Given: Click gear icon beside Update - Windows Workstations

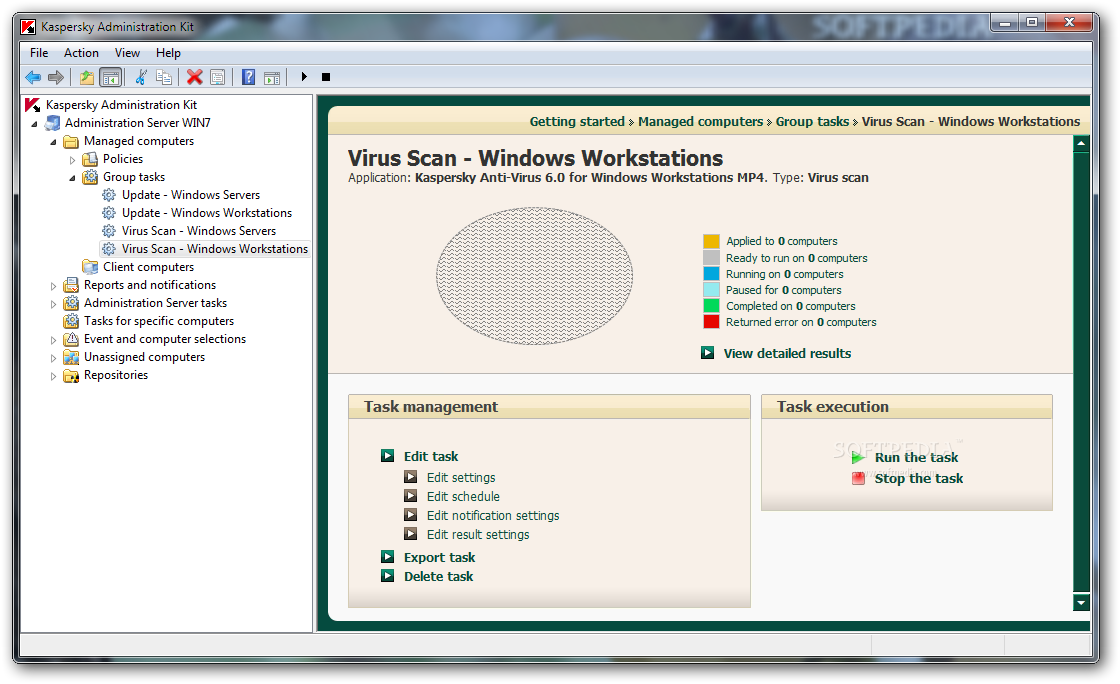Looking at the screenshot, I should [x=109, y=213].
